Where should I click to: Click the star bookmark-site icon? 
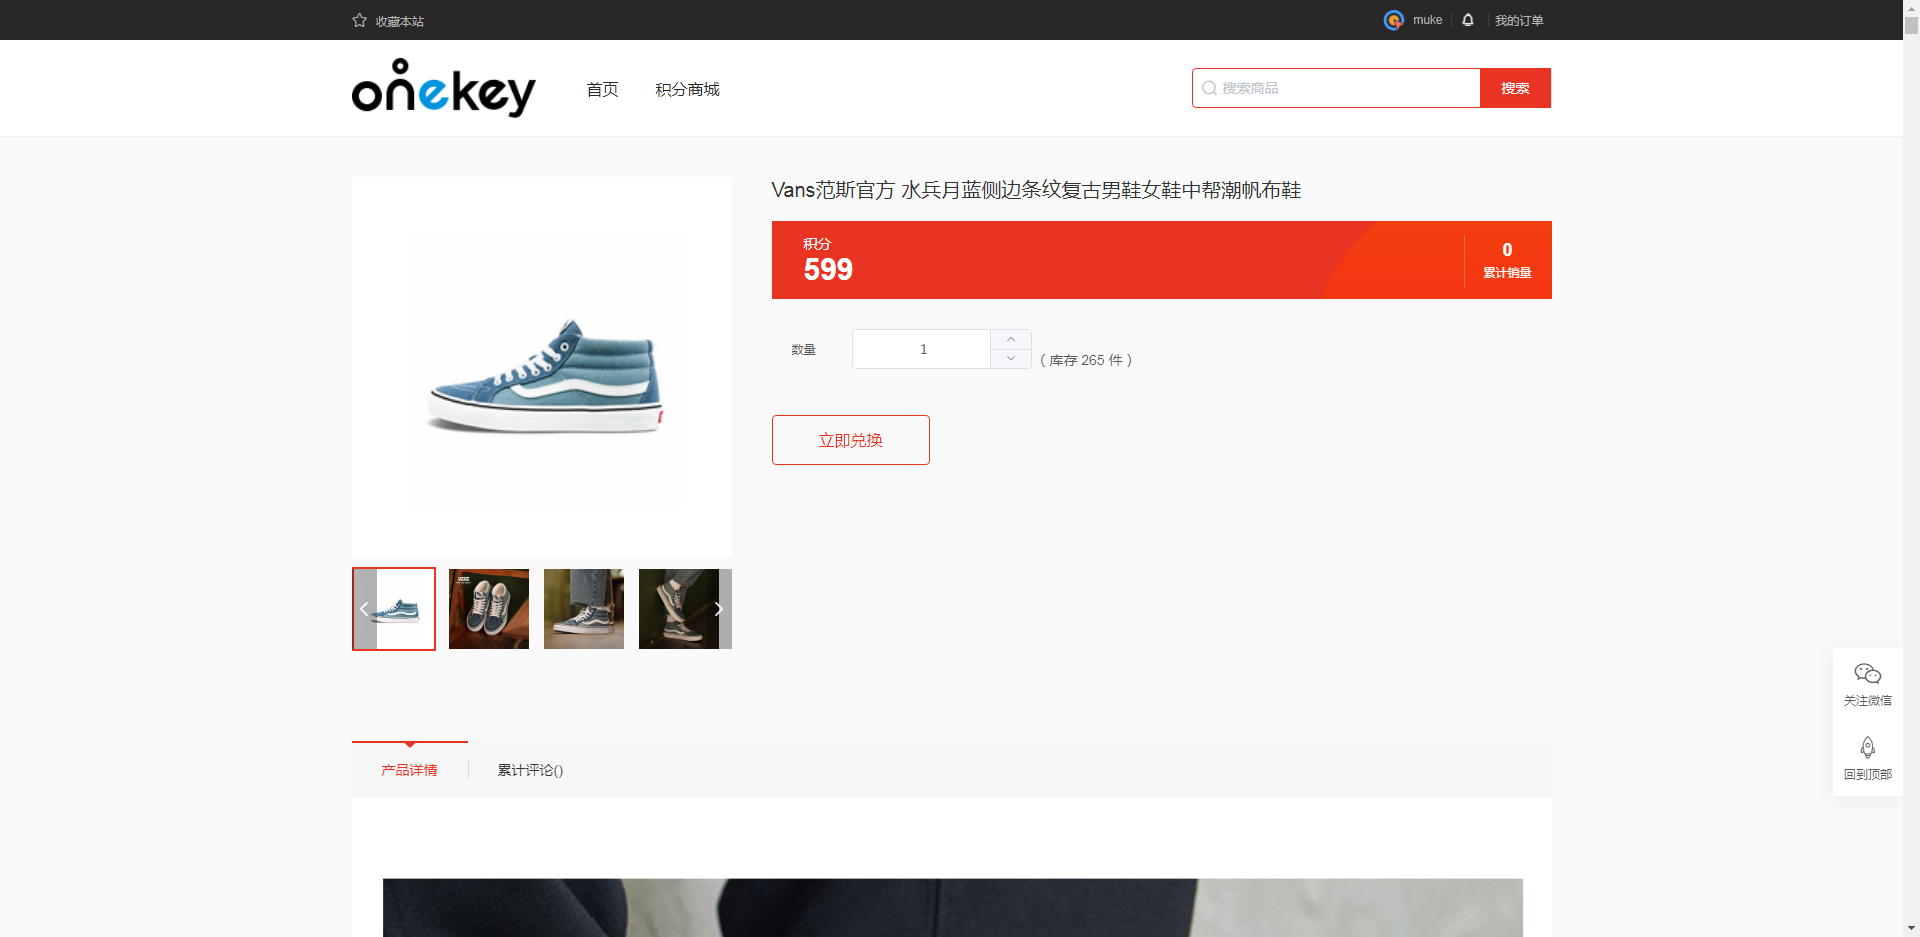360,20
